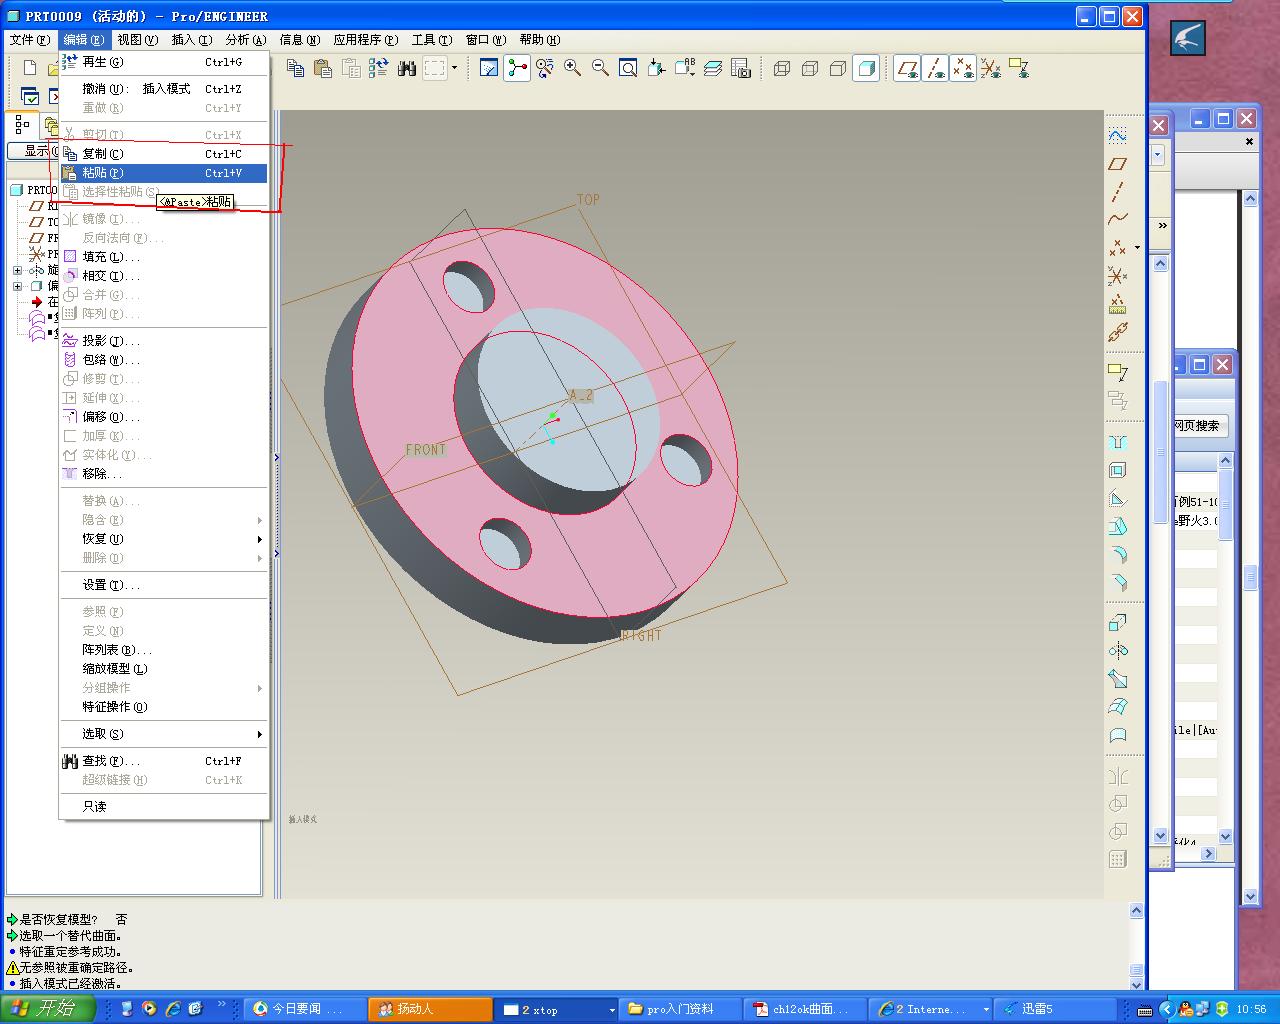Viewport: 1280px width, 1024px height.
Task: Open the selection box dropdown arrow in the toolbar
Action: tap(454, 68)
